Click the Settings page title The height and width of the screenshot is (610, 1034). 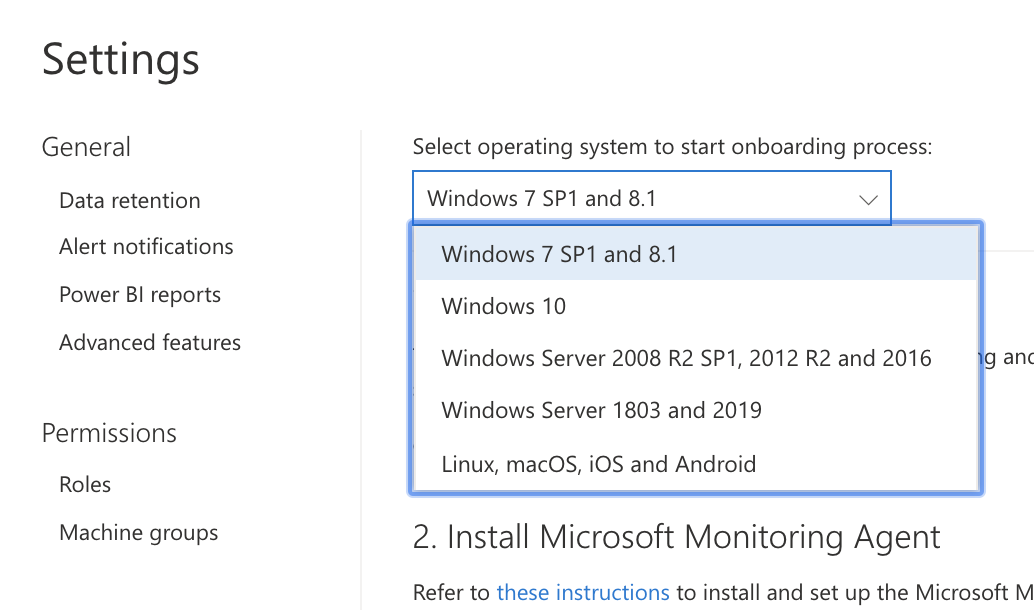pos(120,58)
